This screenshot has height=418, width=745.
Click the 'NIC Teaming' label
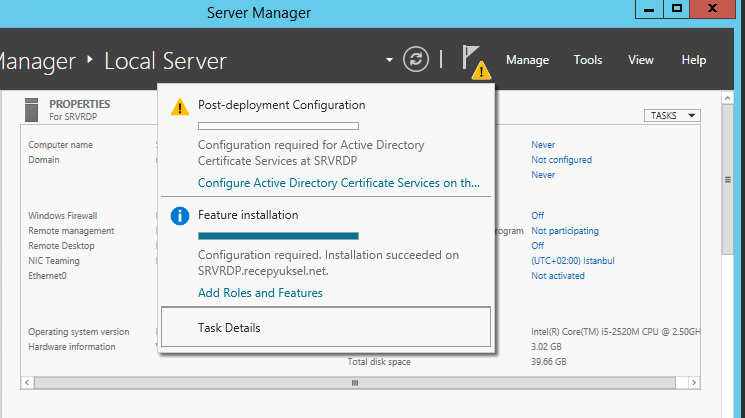click(54, 260)
